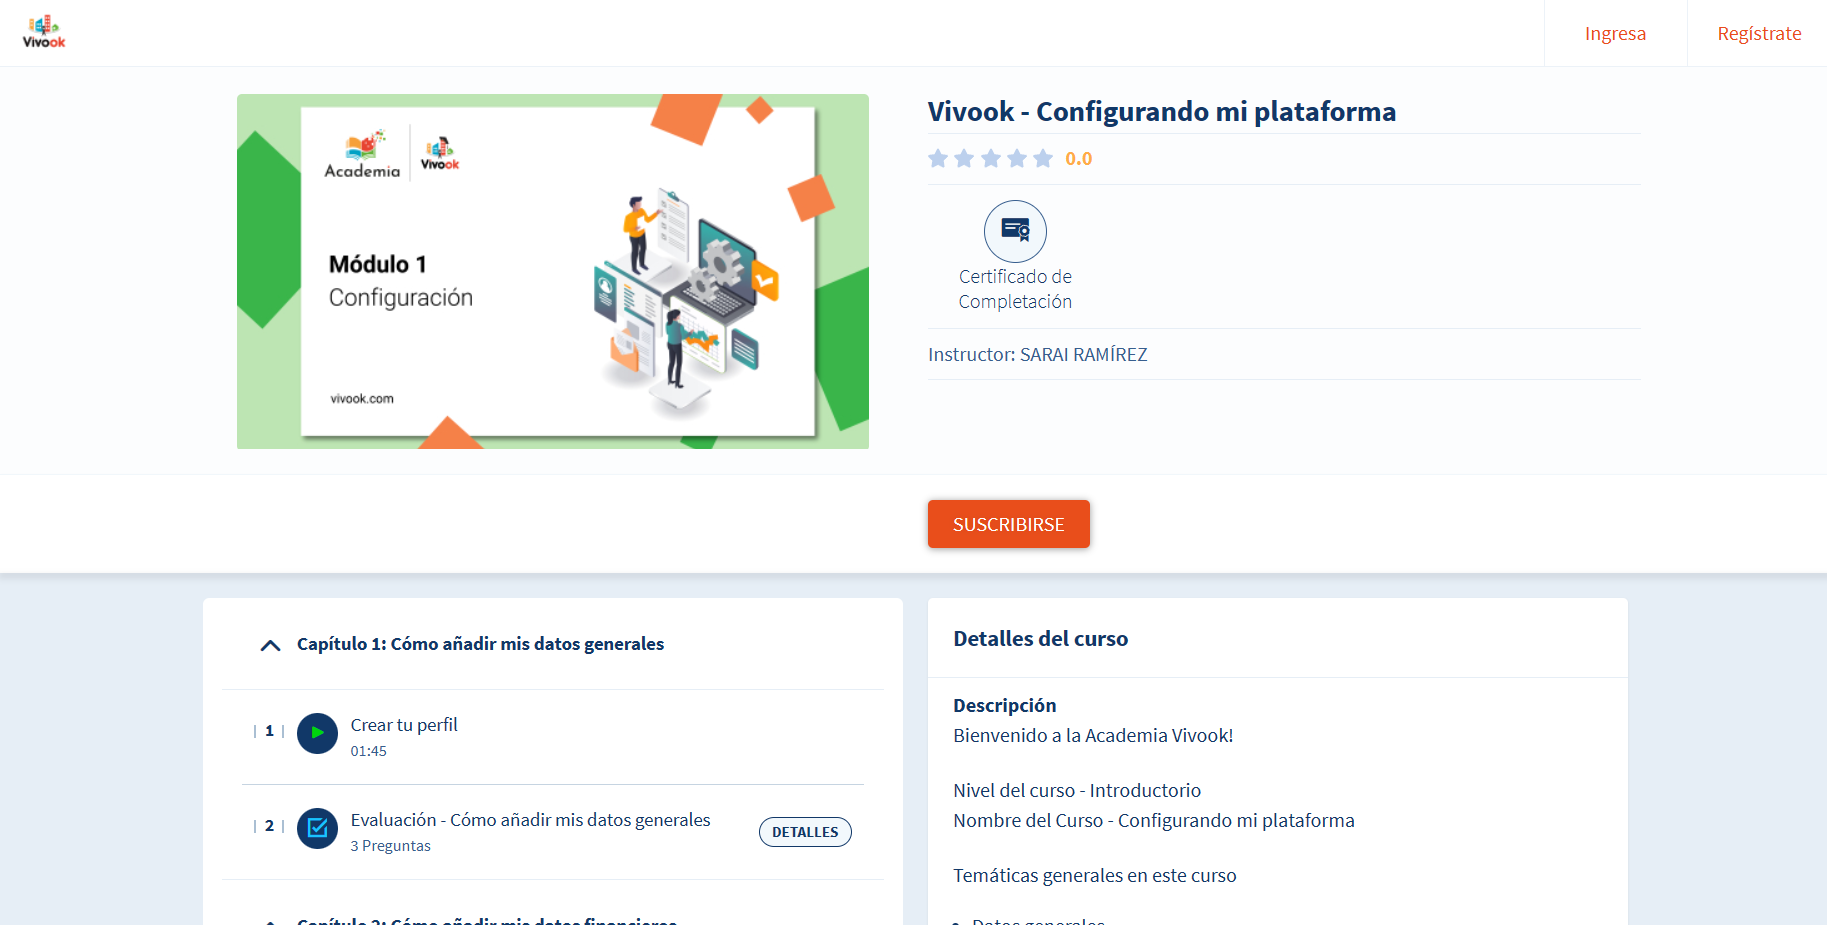Screen dimensions: 1827x925
Task: Click the Capítulo 1 heading text
Action: [480, 644]
